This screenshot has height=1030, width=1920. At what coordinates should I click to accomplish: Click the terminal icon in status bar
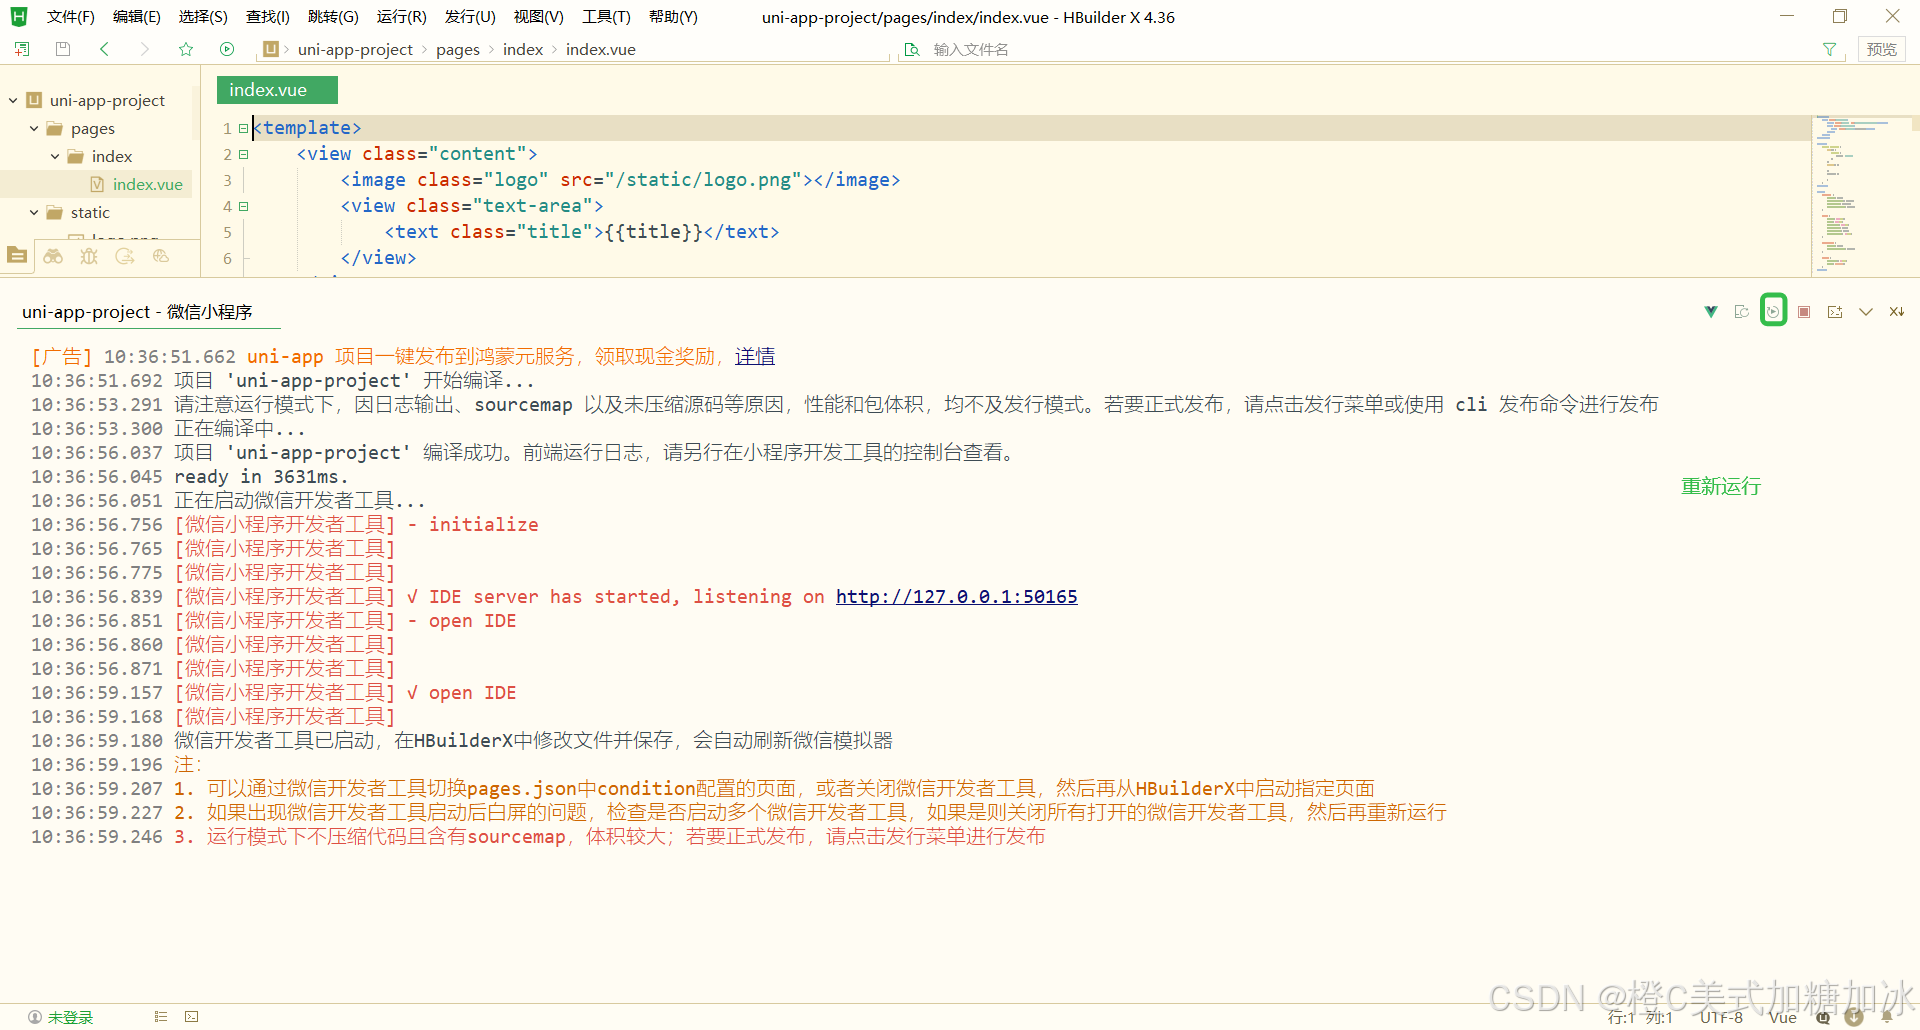[191, 1016]
